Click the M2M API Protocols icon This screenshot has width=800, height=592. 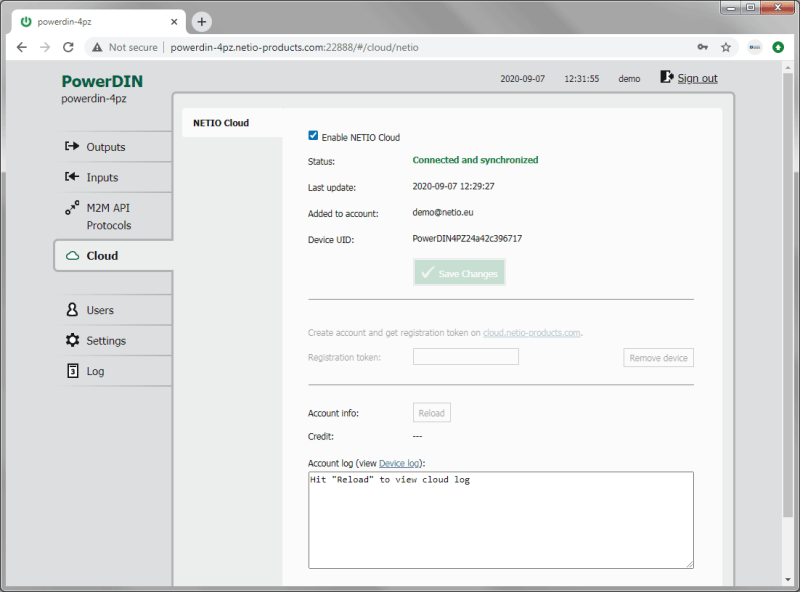tap(72, 209)
